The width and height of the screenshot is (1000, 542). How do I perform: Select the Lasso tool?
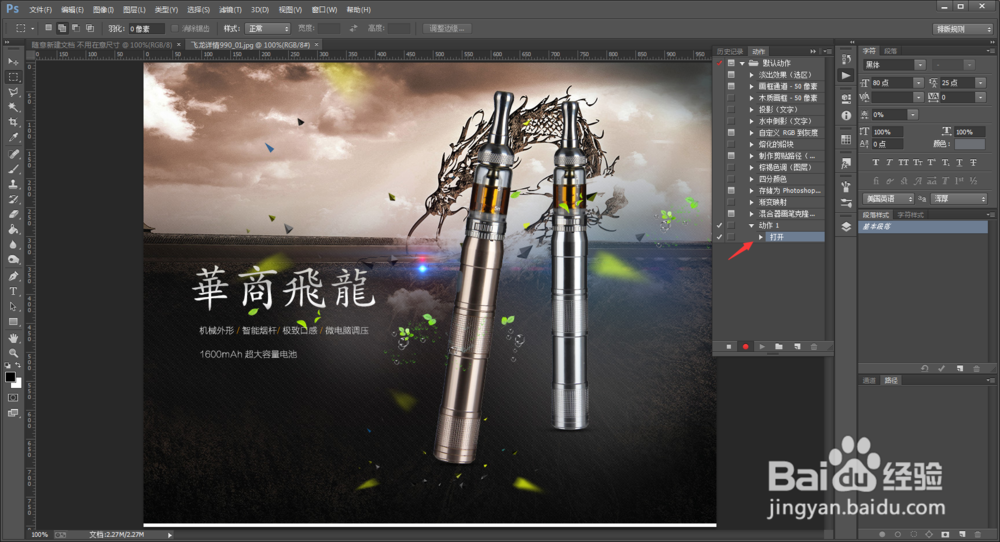pyautogui.click(x=13, y=92)
